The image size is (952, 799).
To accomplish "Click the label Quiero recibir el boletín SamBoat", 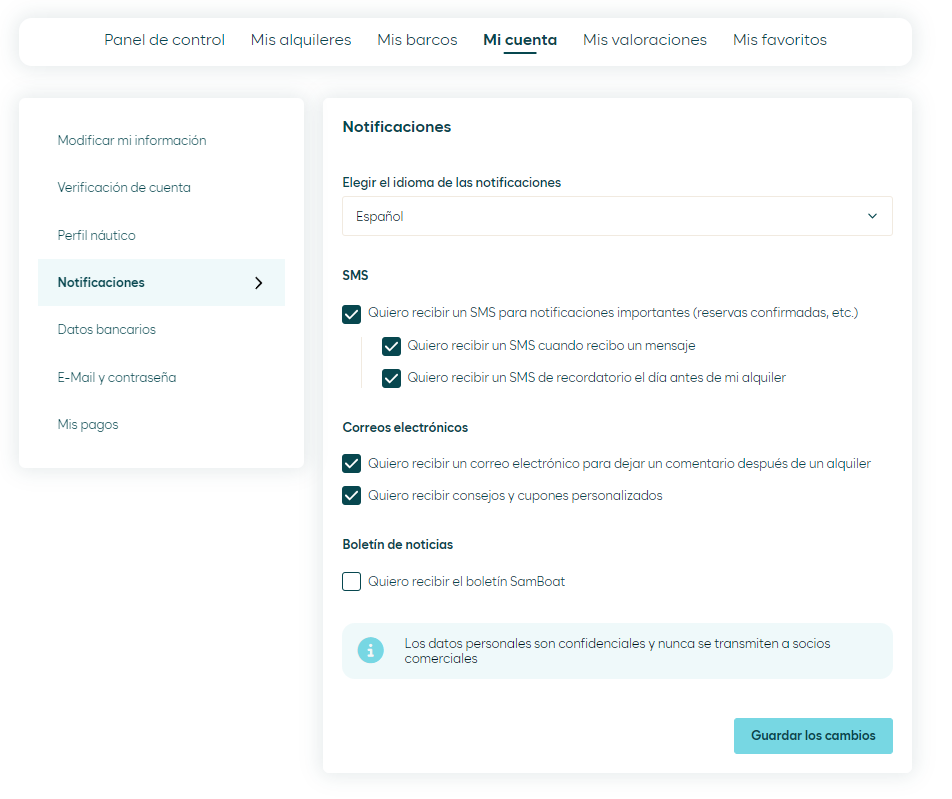I will tap(466, 582).
